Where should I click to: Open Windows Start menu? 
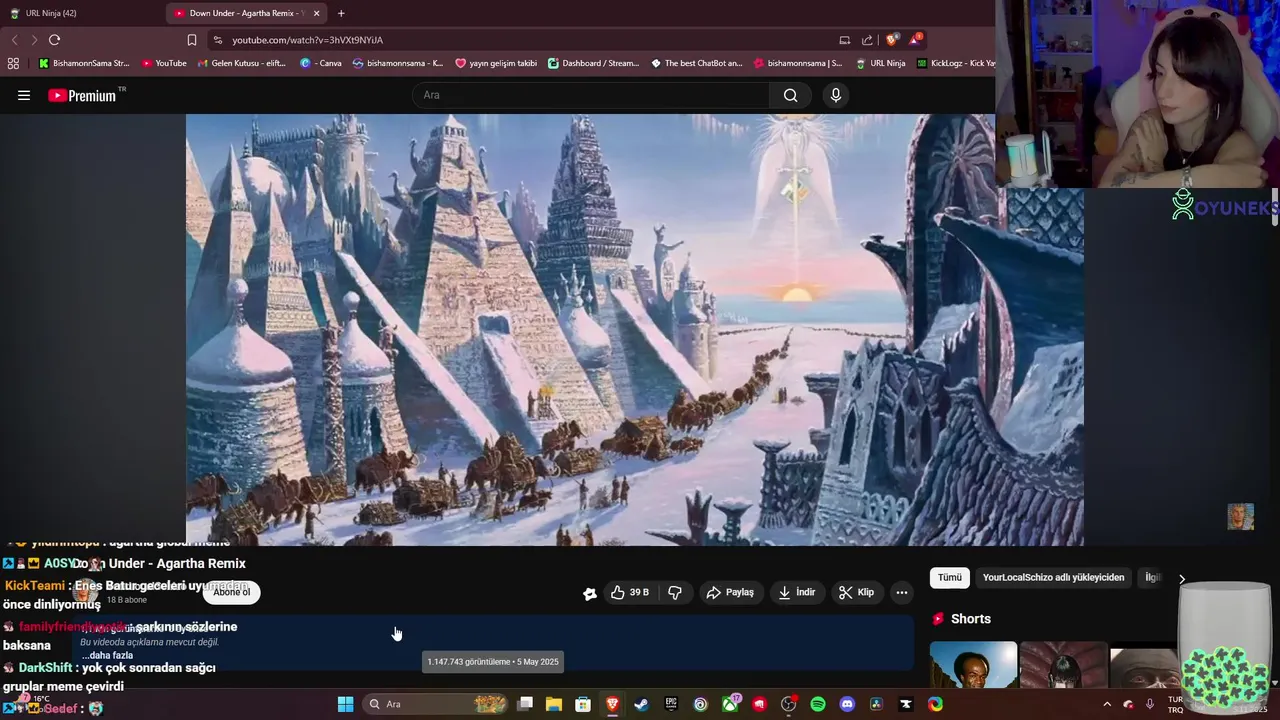tap(345, 704)
